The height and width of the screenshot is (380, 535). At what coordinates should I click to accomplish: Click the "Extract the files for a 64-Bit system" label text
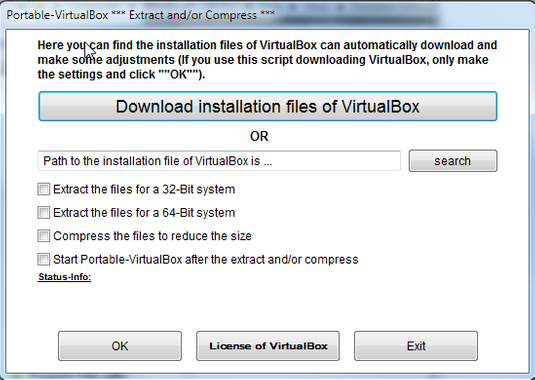tap(144, 213)
